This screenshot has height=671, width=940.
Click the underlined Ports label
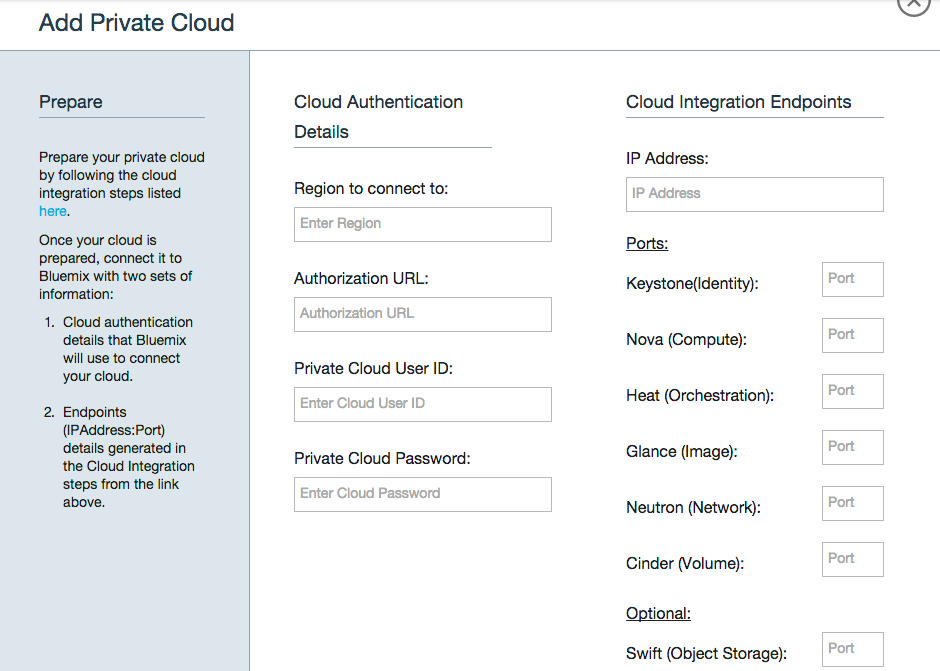click(x=647, y=243)
